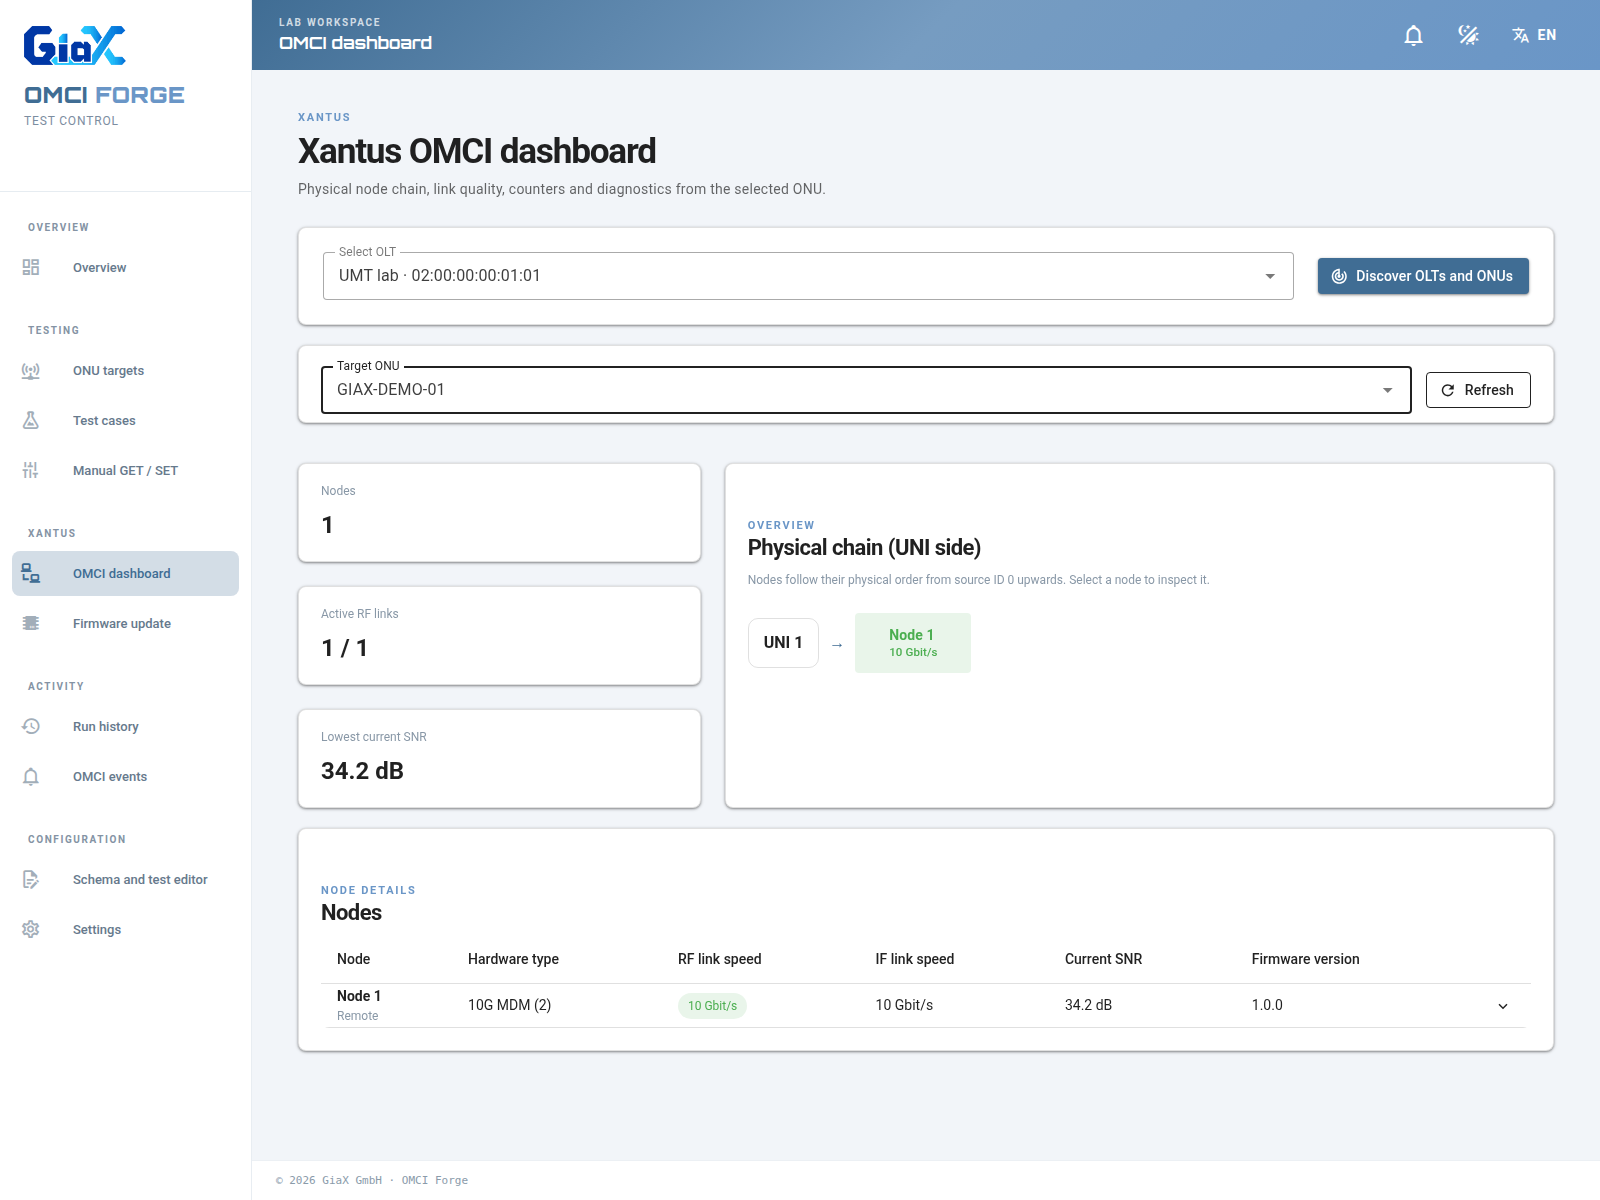Click the 10 Gbit/s RF link speed badge
1600x1200 pixels.
[x=712, y=1006]
